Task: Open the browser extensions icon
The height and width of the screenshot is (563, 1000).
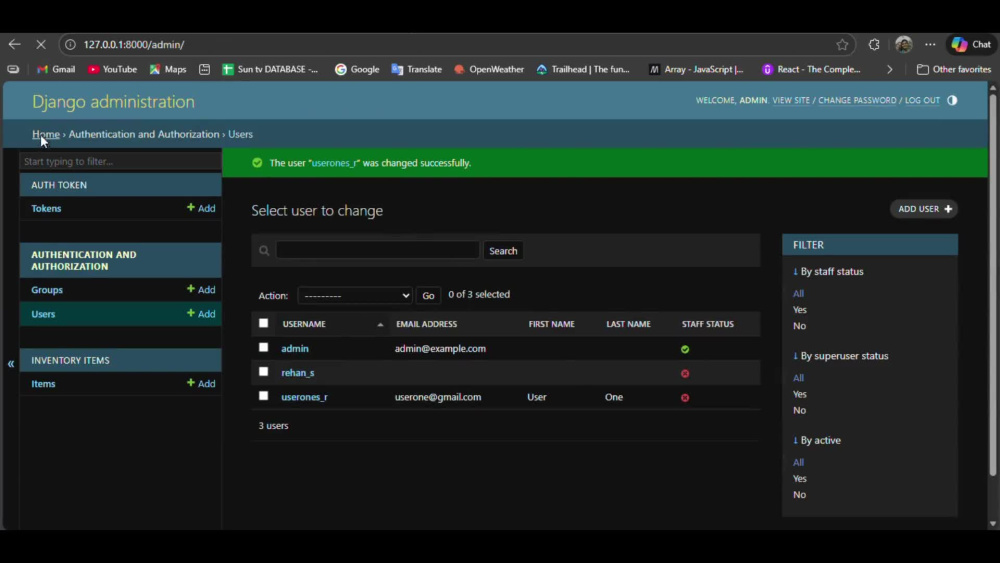Action: tap(874, 45)
